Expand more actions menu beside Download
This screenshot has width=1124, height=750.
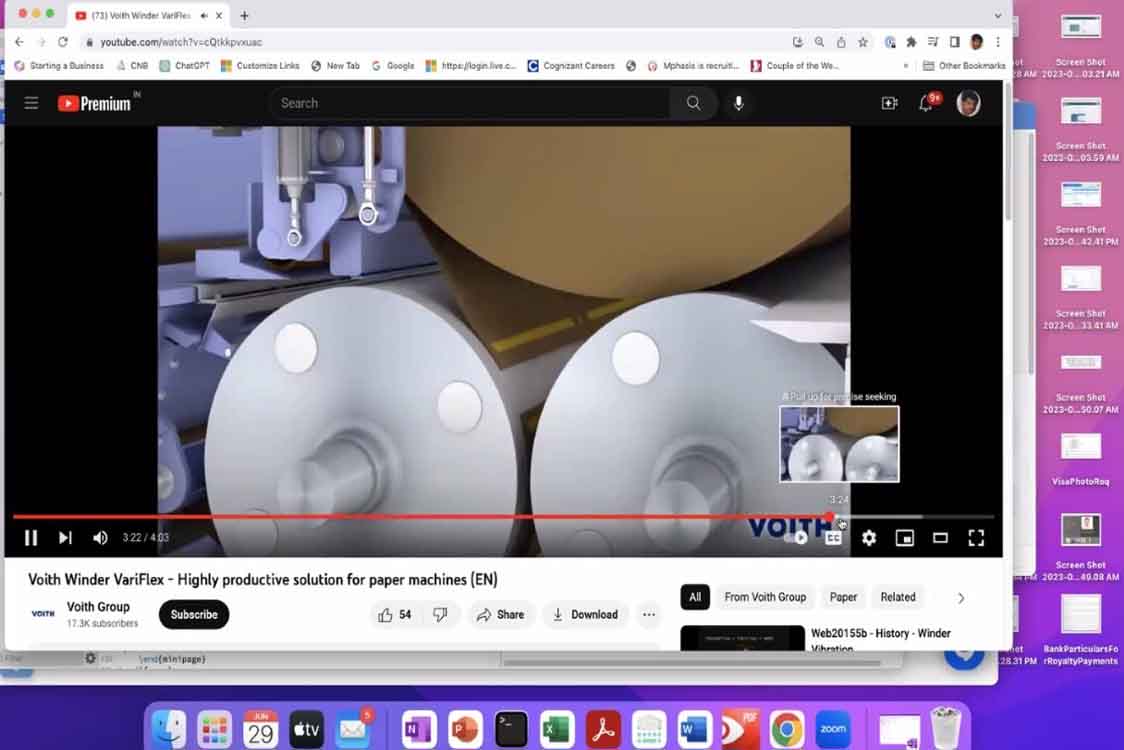[x=649, y=615]
